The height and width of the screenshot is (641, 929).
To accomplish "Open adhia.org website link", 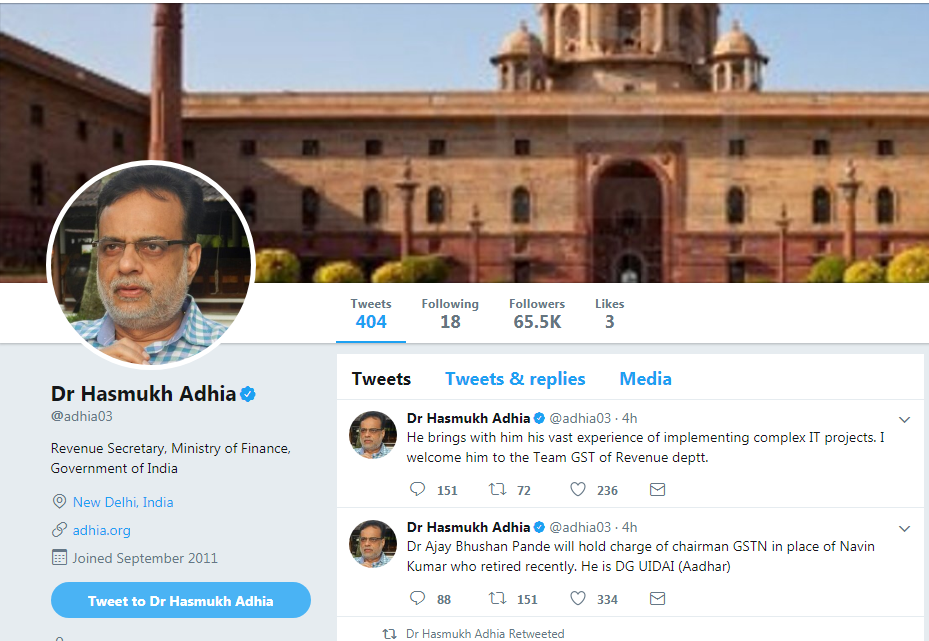I will tap(101, 530).
